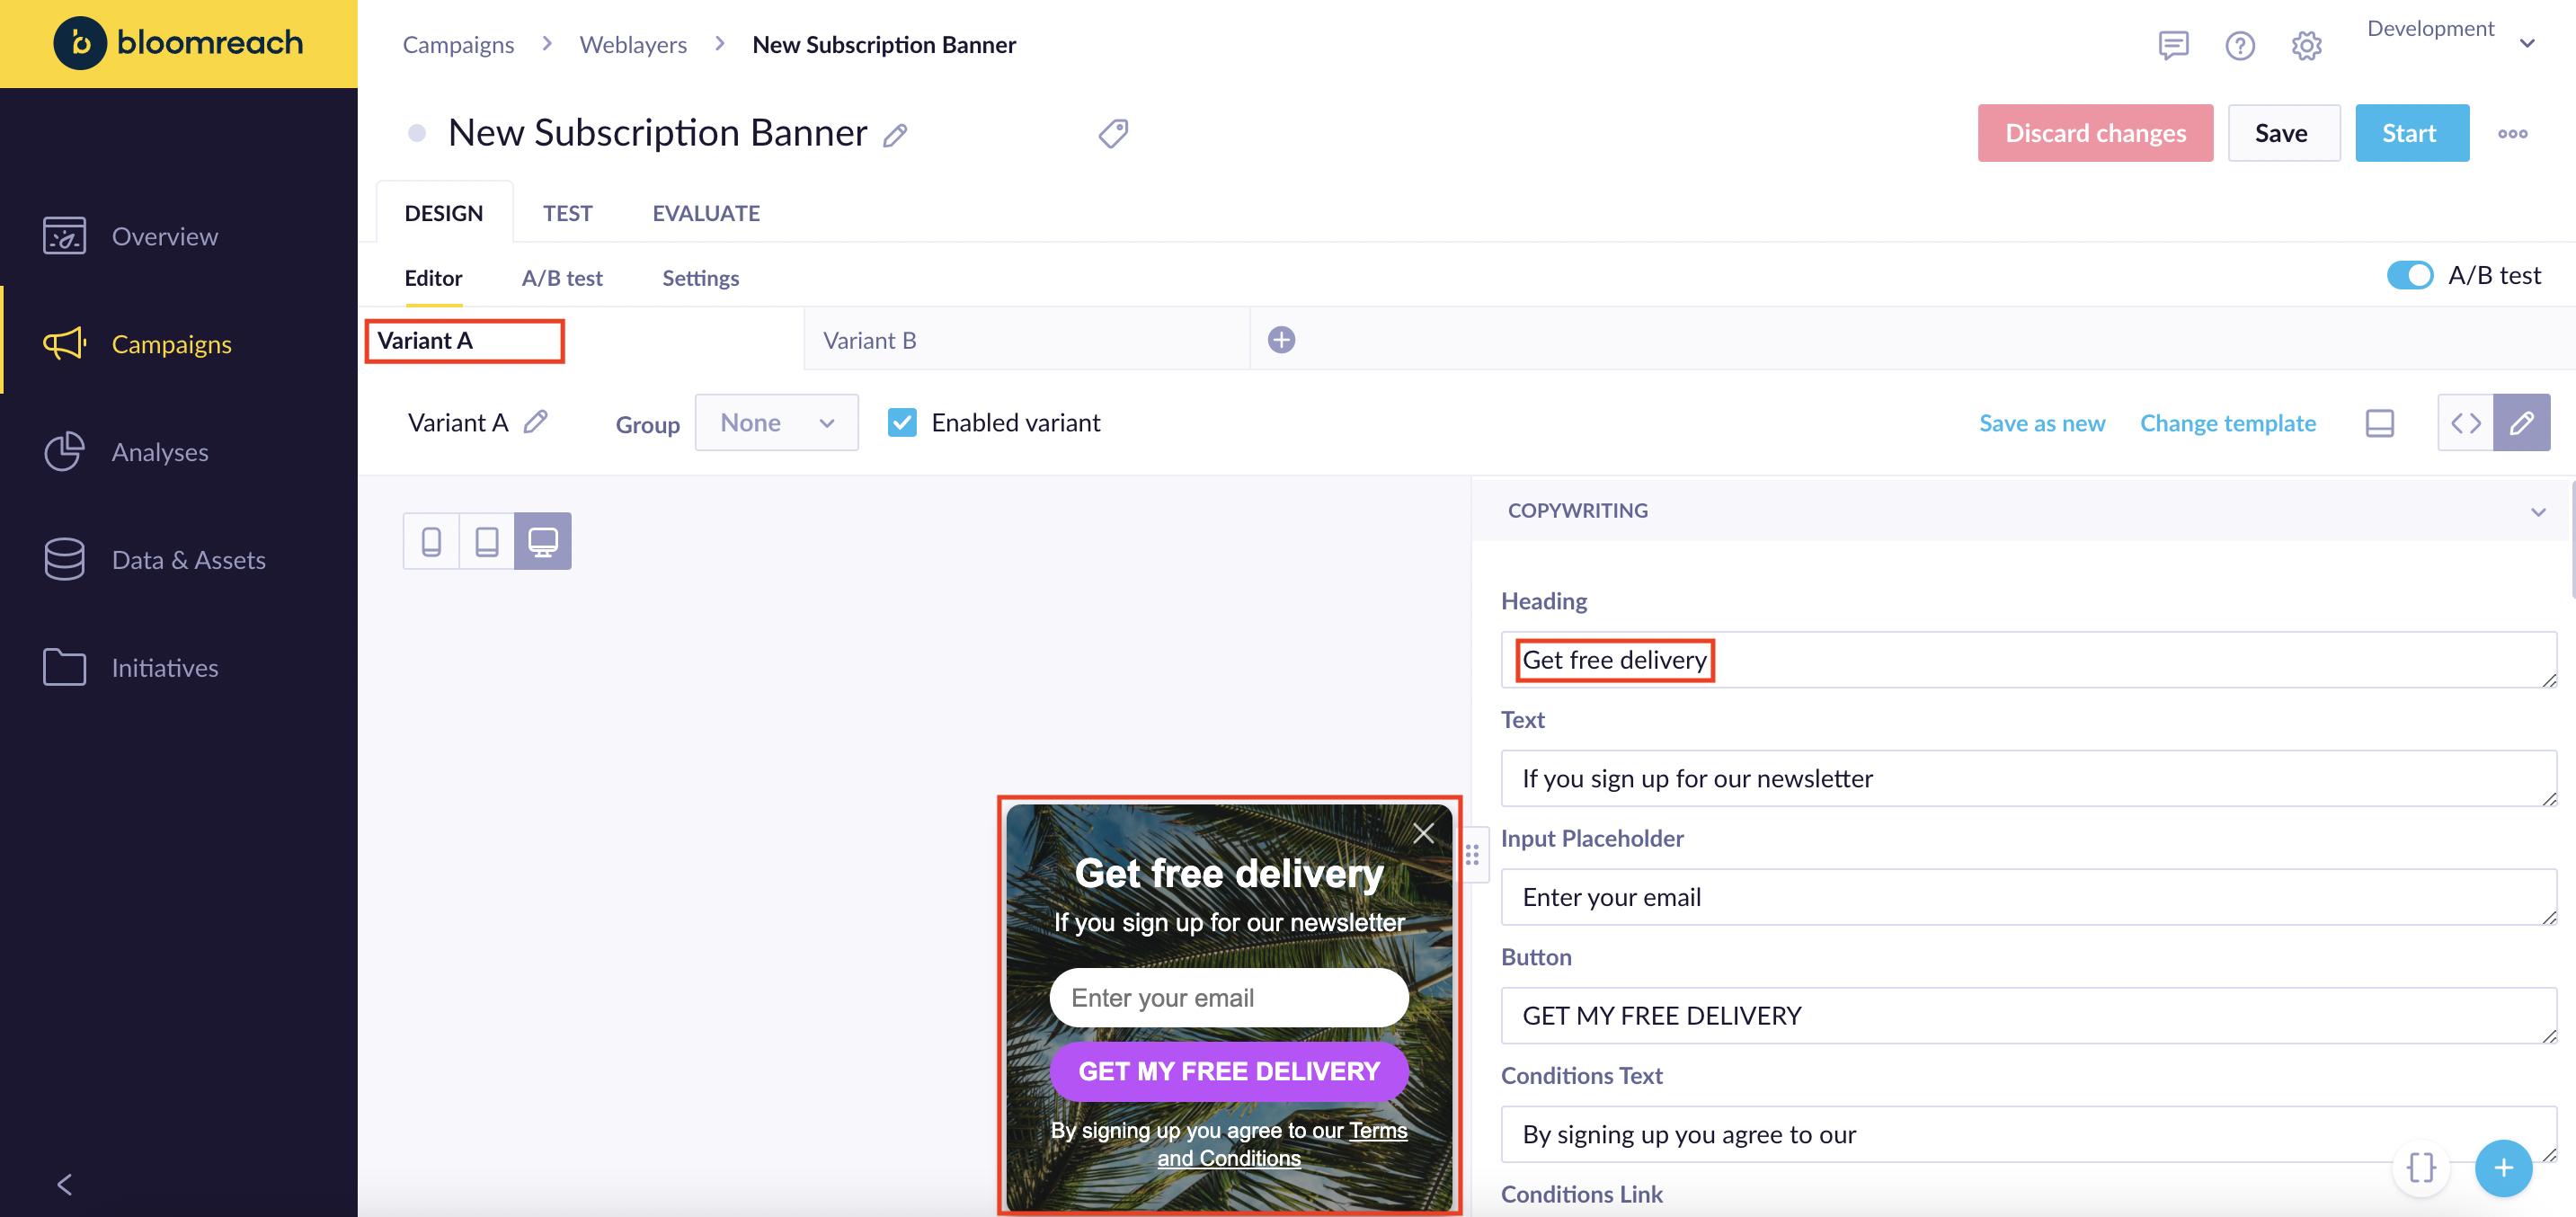Edit the Variant A name pencil icon
The image size is (2576, 1217).
536,422
